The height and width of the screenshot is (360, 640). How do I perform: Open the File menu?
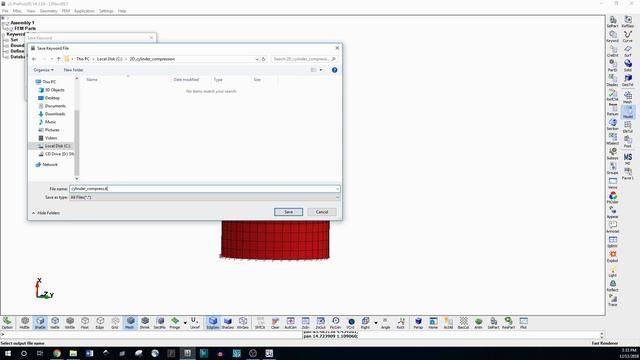[x=5, y=11]
